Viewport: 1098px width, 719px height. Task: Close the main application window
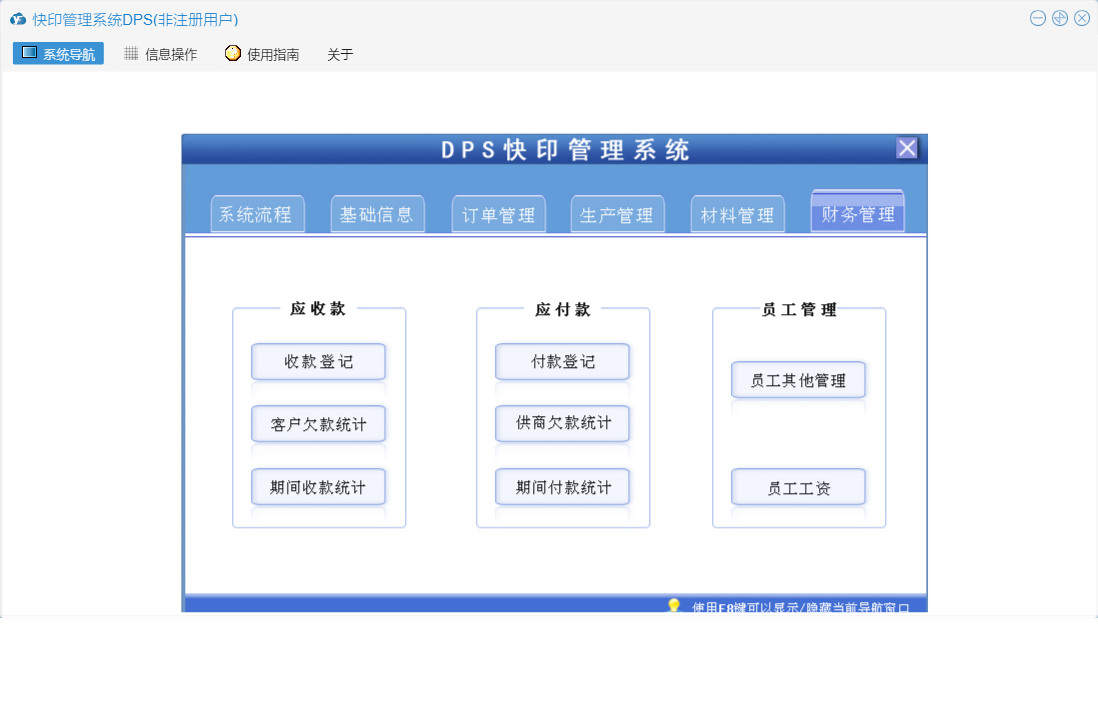1082,18
